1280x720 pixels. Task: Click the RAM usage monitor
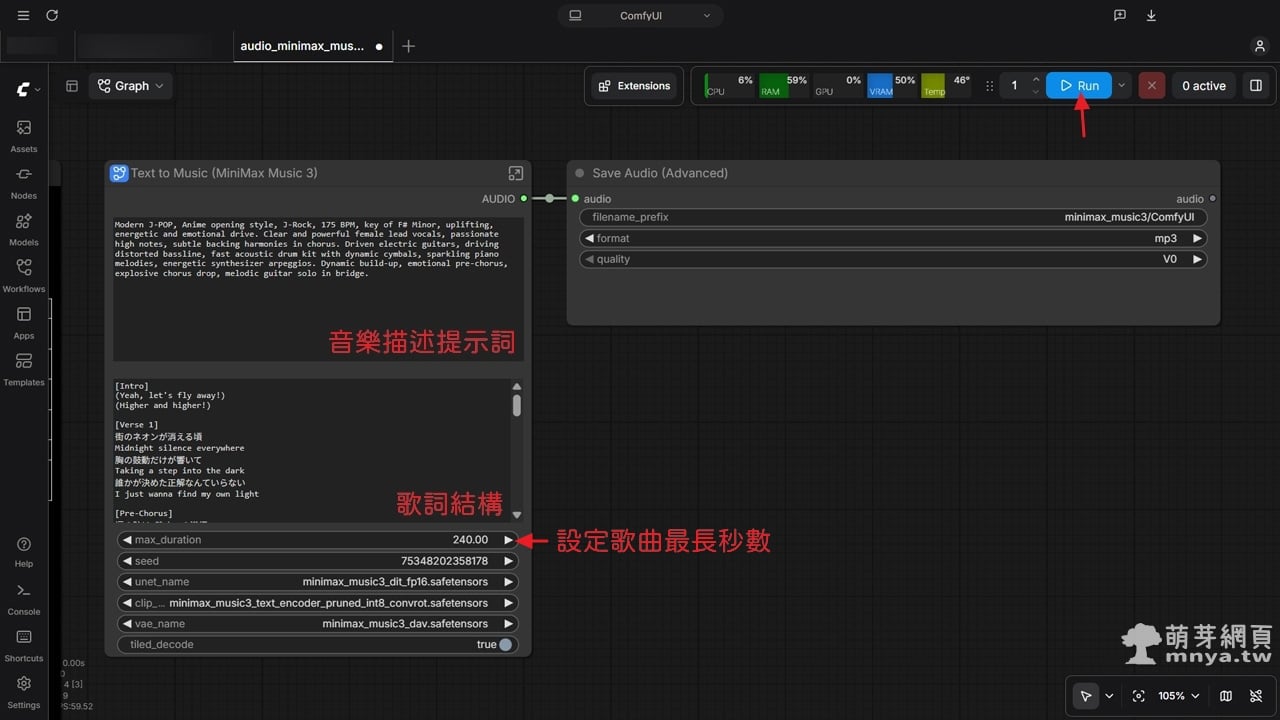click(x=784, y=86)
